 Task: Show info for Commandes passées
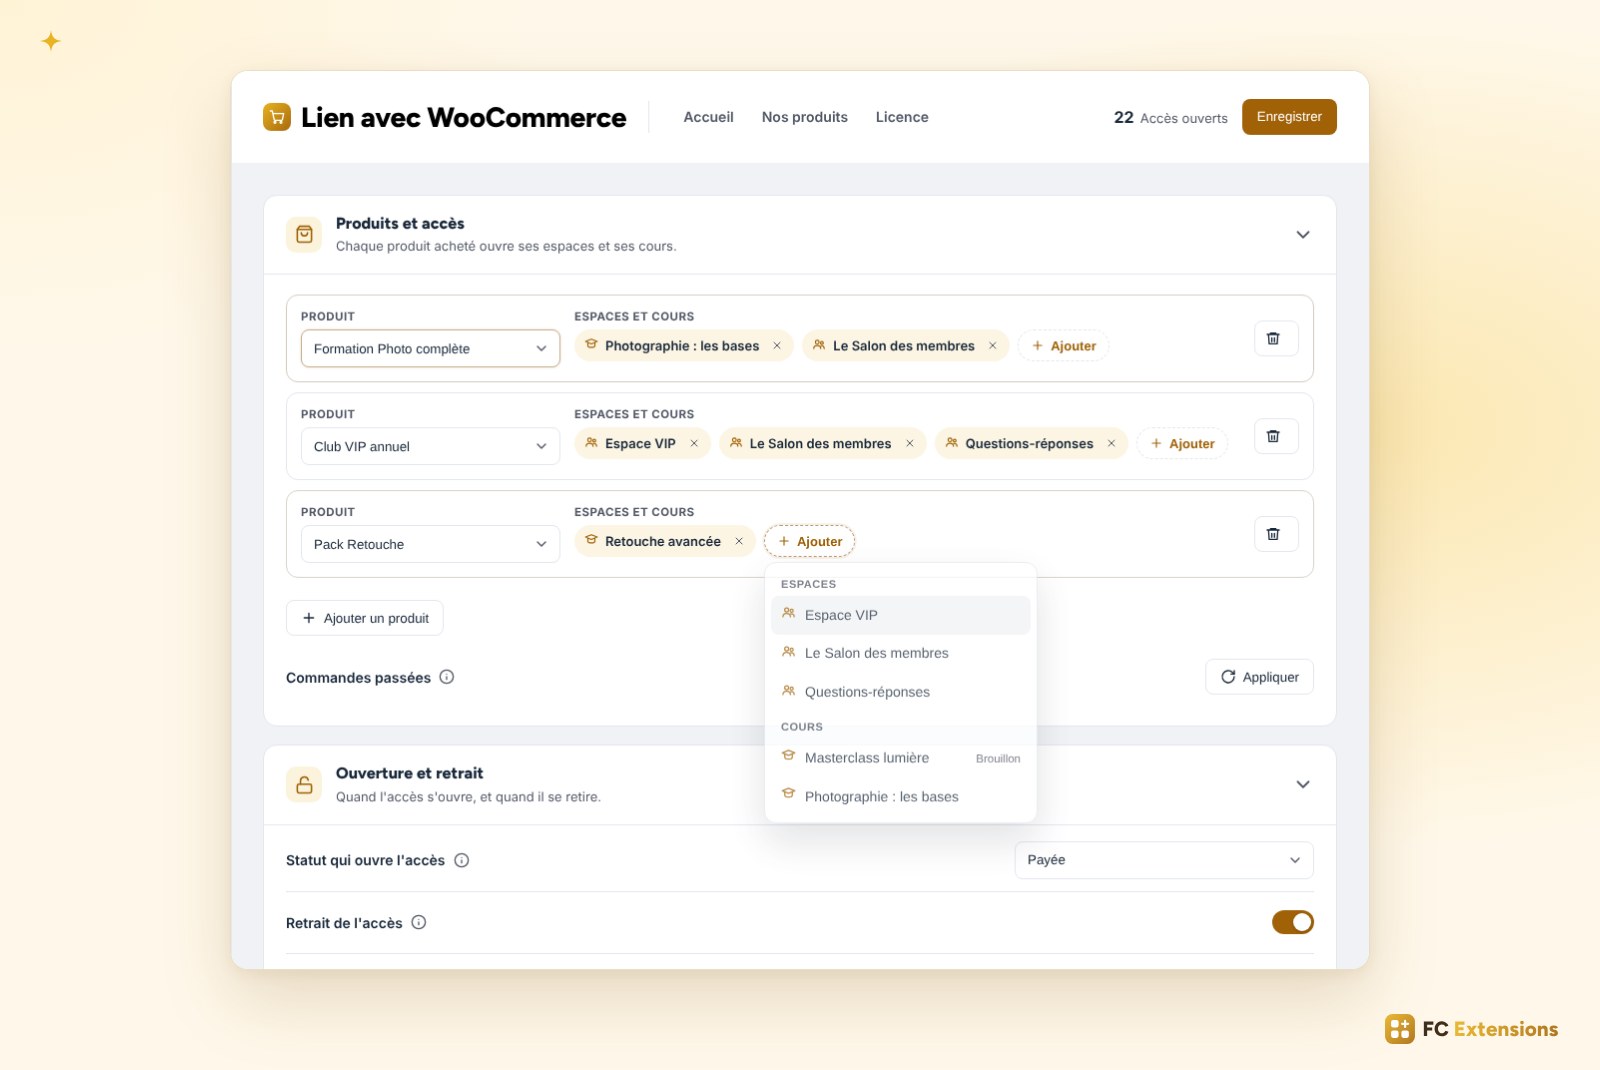pos(447,677)
